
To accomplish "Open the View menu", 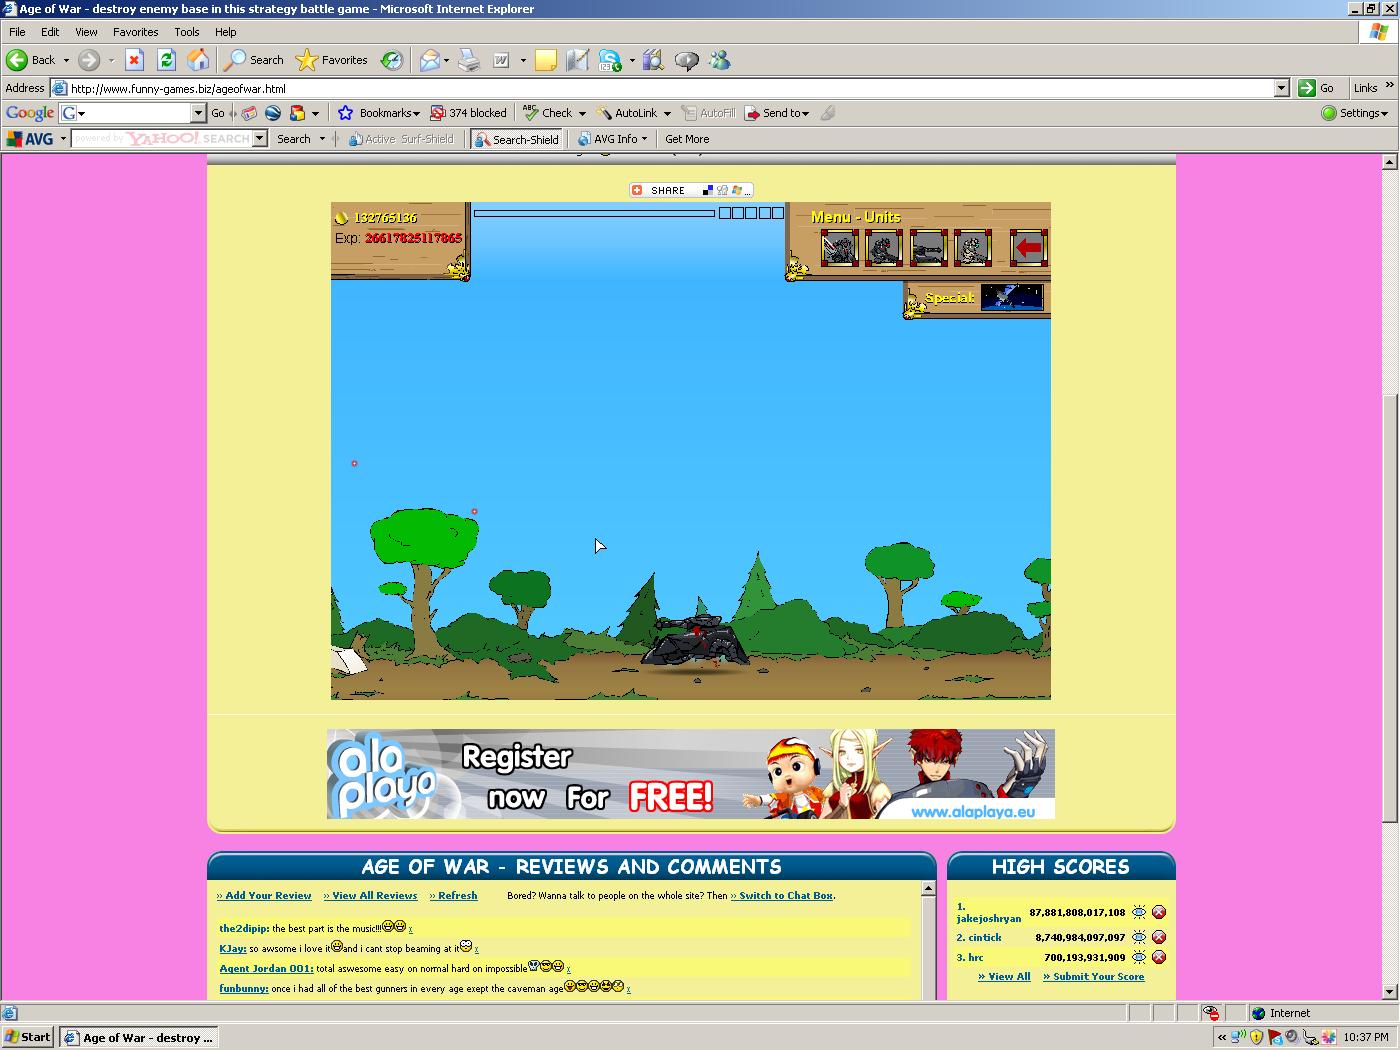I will (x=86, y=32).
